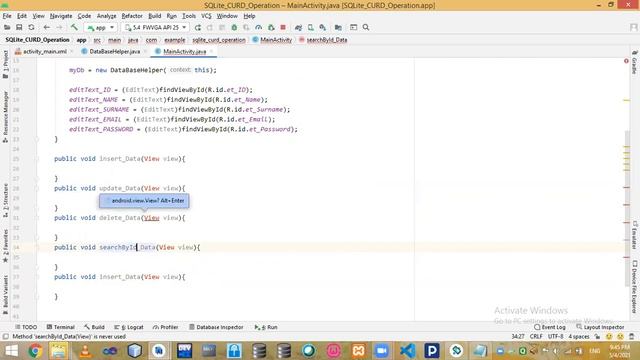The width and height of the screenshot is (640, 360).
Task: Close the MainActivity.java tab
Action: (x=212, y=51)
